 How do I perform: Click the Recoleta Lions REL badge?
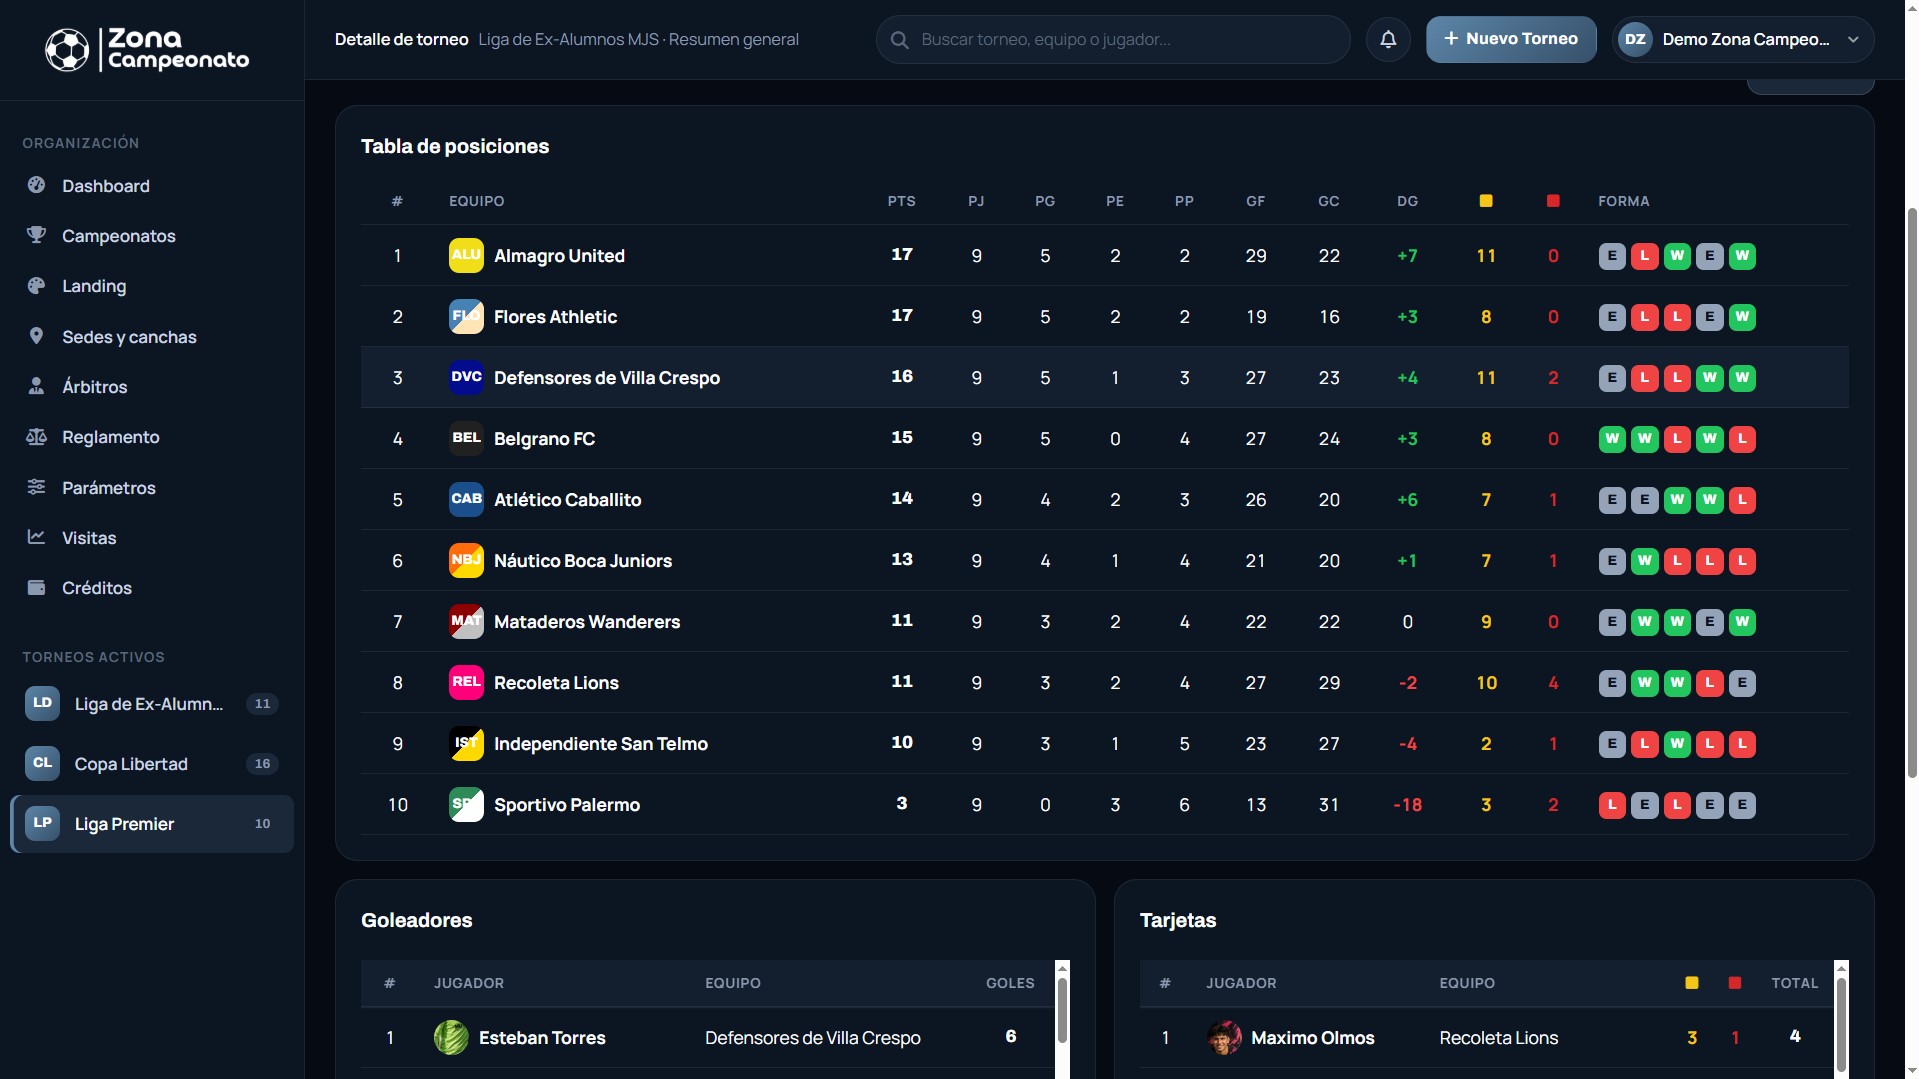coord(466,682)
